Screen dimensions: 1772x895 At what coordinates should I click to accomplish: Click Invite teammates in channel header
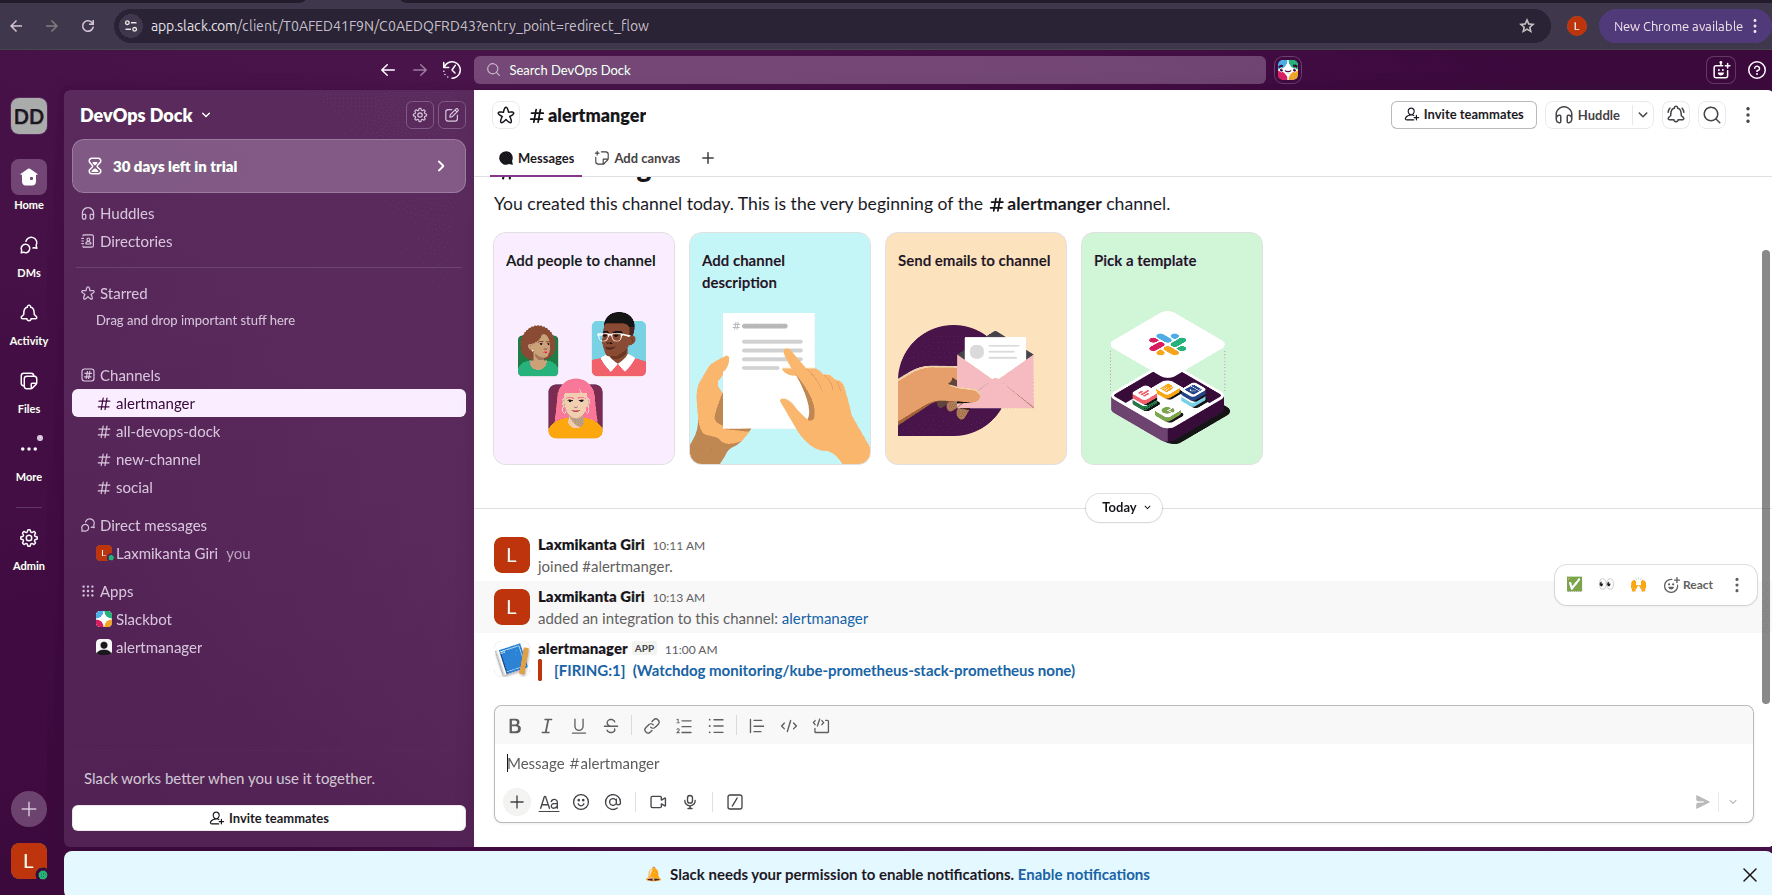tap(1464, 115)
